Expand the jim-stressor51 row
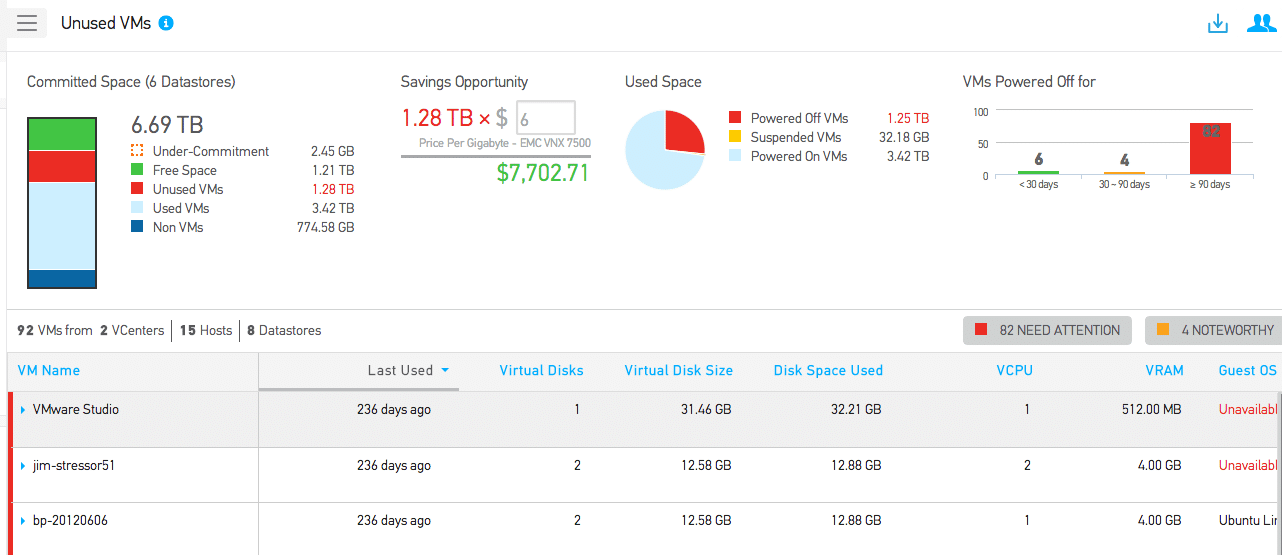This screenshot has width=1282, height=555. pyautogui.click(x=23, y=466)
